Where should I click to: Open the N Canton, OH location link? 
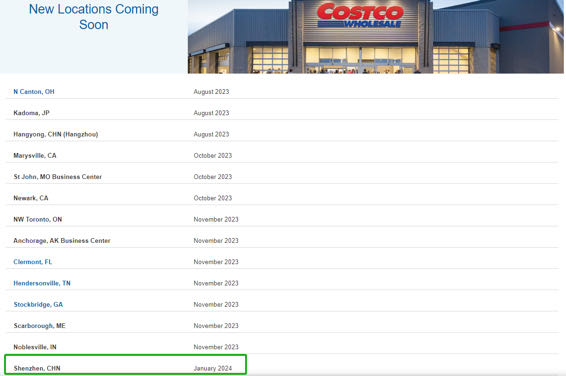34,92
